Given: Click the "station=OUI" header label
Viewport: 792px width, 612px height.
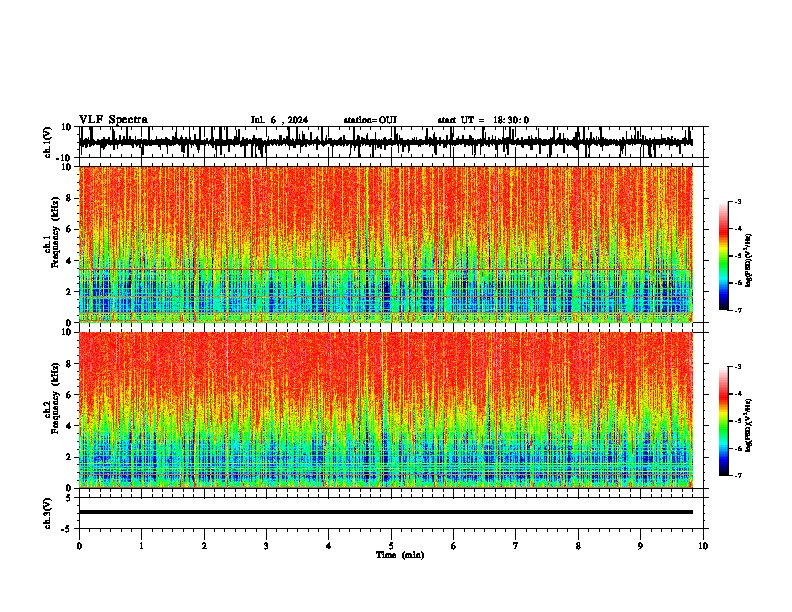Looking at the screenshot, I should pos(370,120).
